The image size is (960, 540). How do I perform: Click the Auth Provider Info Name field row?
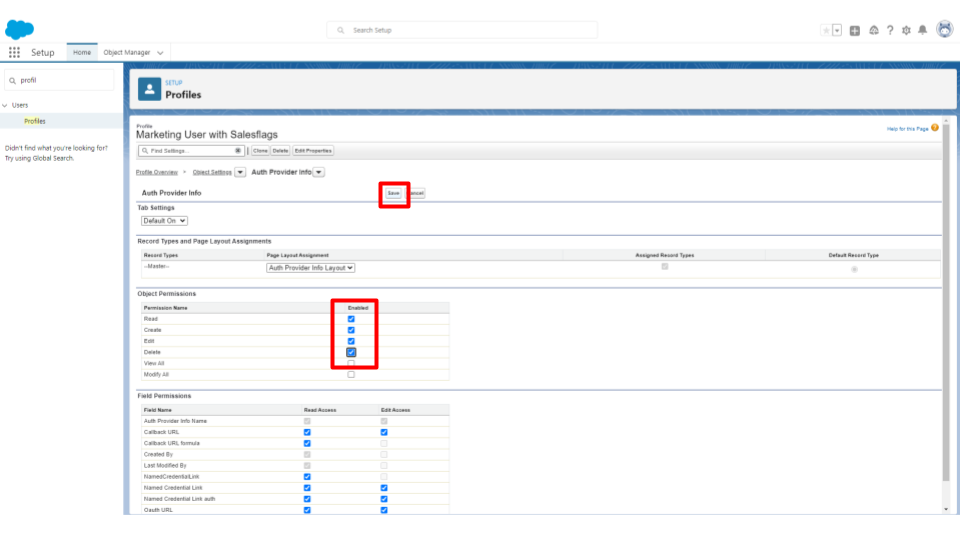pyautogui.click(x=295, y=421)
